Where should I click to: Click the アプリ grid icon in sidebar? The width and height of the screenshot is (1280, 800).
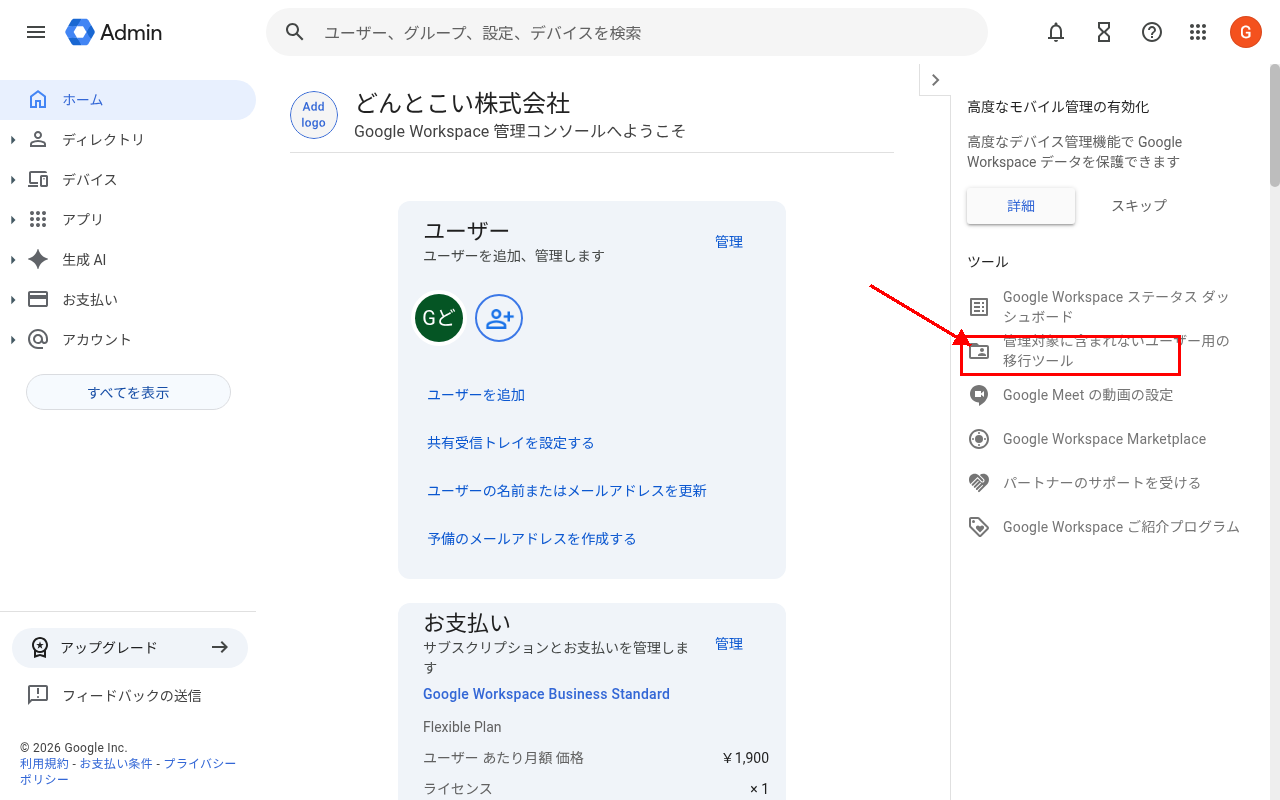tap(38, 219)
